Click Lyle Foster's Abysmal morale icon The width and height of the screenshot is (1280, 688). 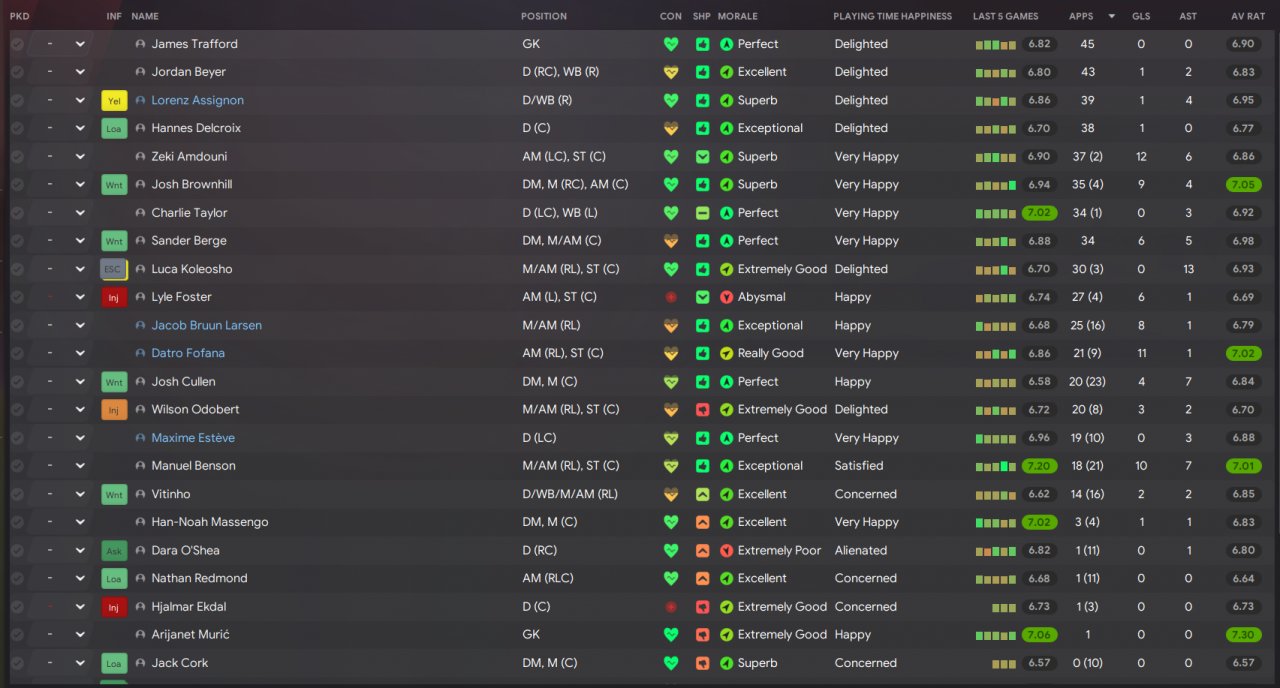[x=727, y=297]
